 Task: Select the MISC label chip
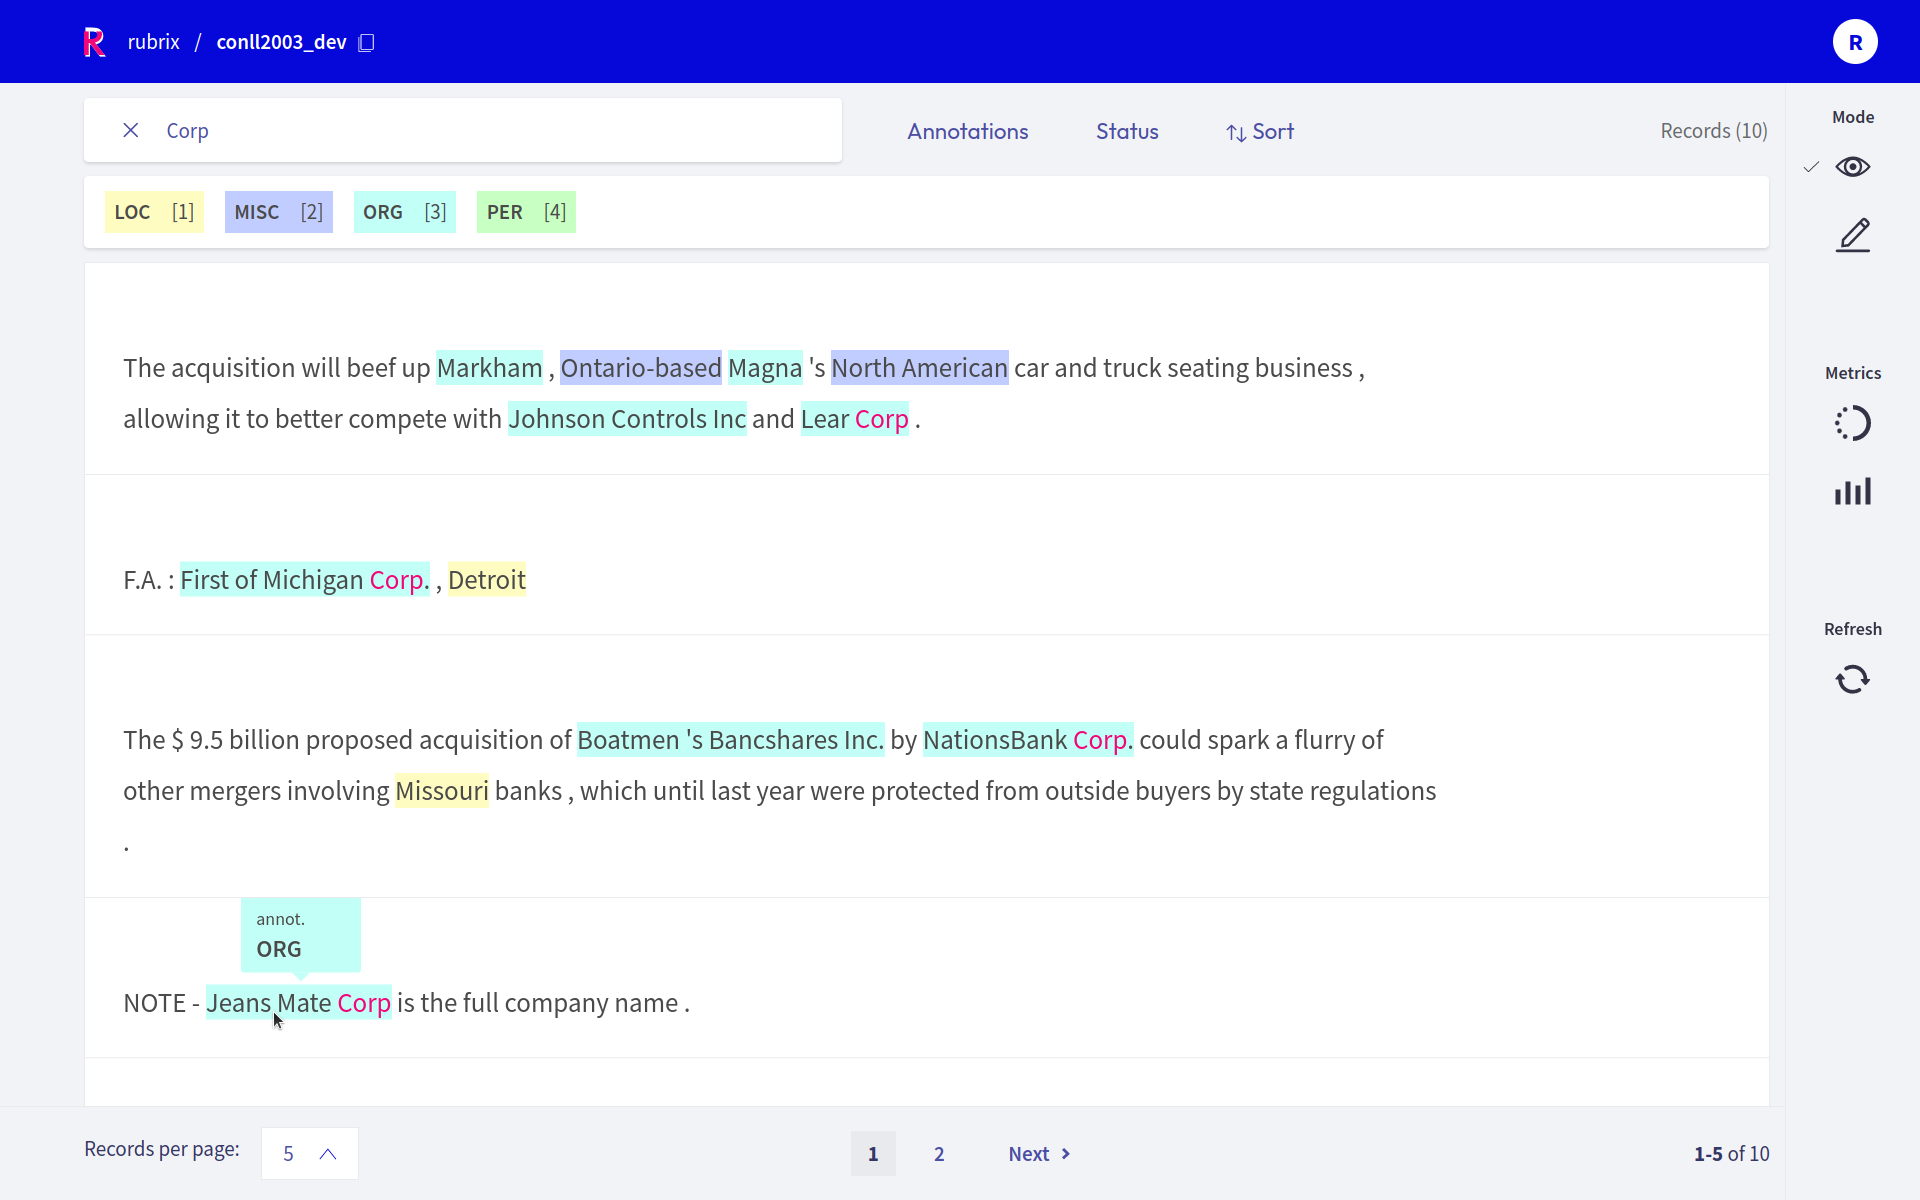(278, 212)
